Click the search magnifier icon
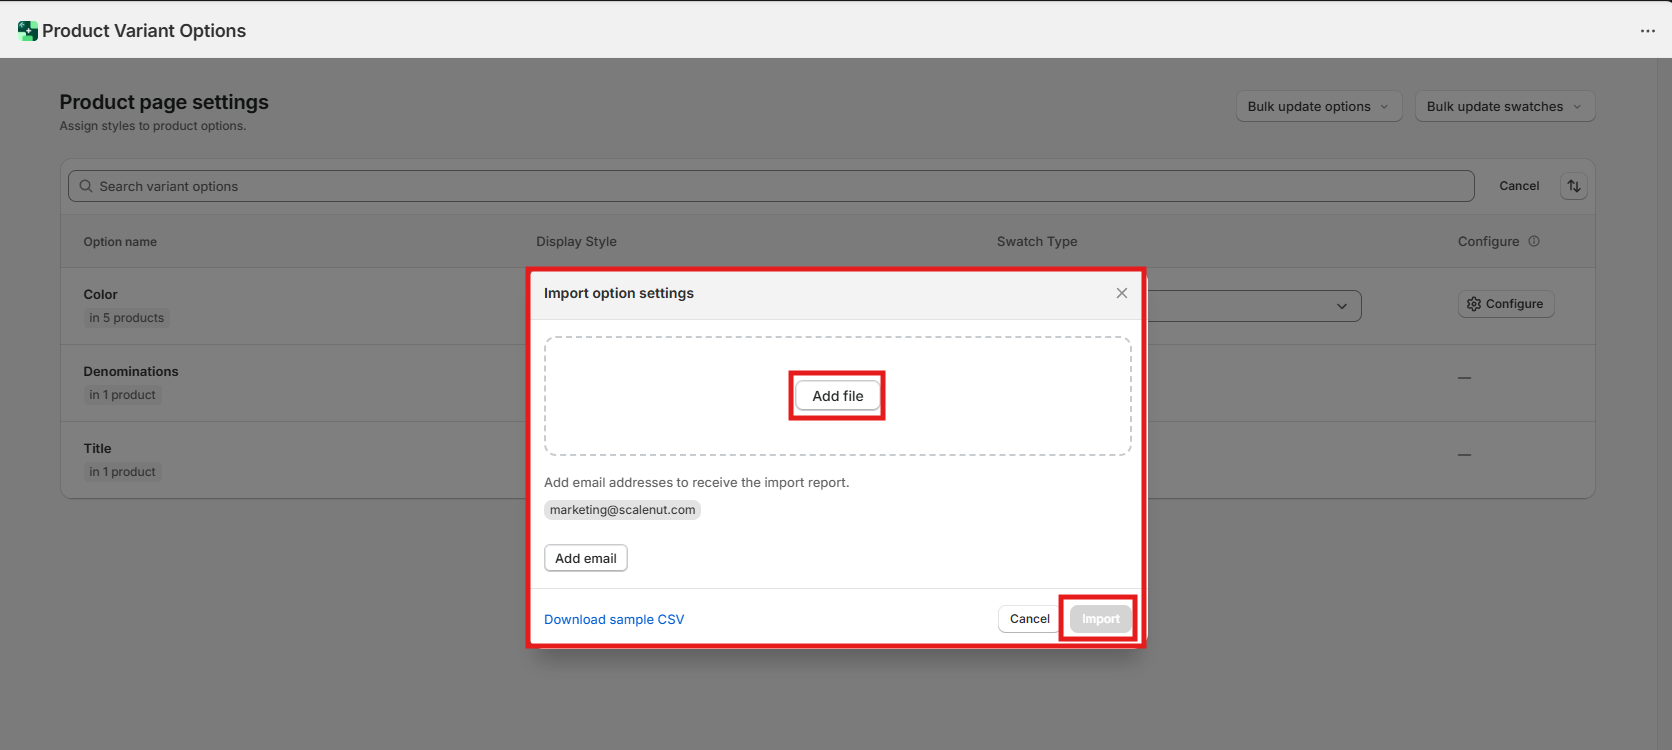1672x750 pixels. pos(86,186)
